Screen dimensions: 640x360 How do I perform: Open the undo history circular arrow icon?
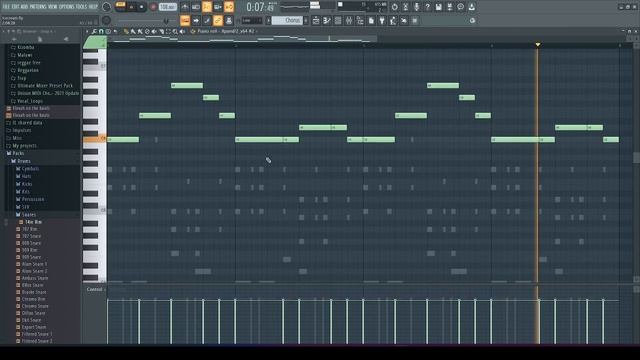click(394, 7)
